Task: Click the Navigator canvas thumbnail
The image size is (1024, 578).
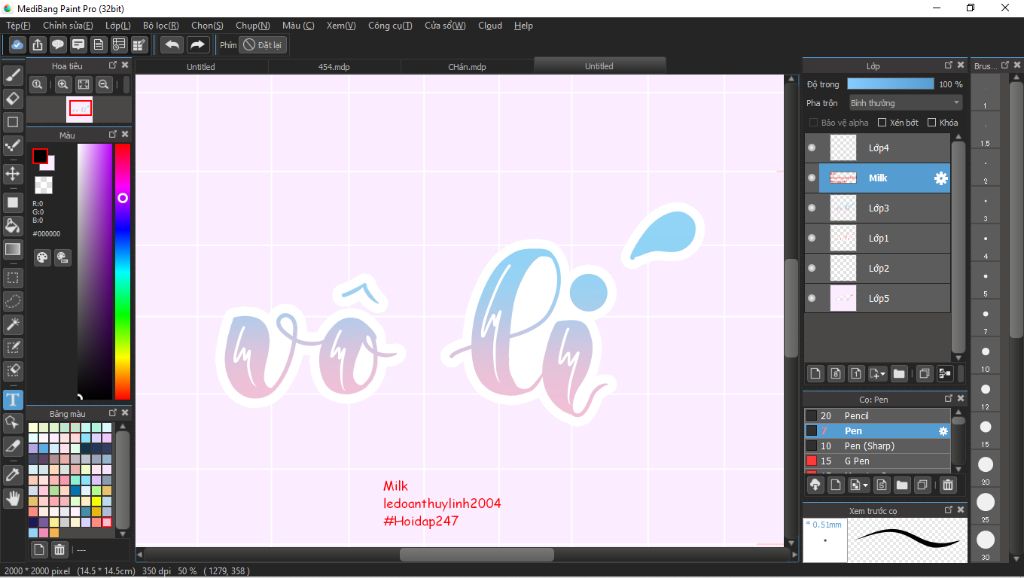Action: (79, 109)
